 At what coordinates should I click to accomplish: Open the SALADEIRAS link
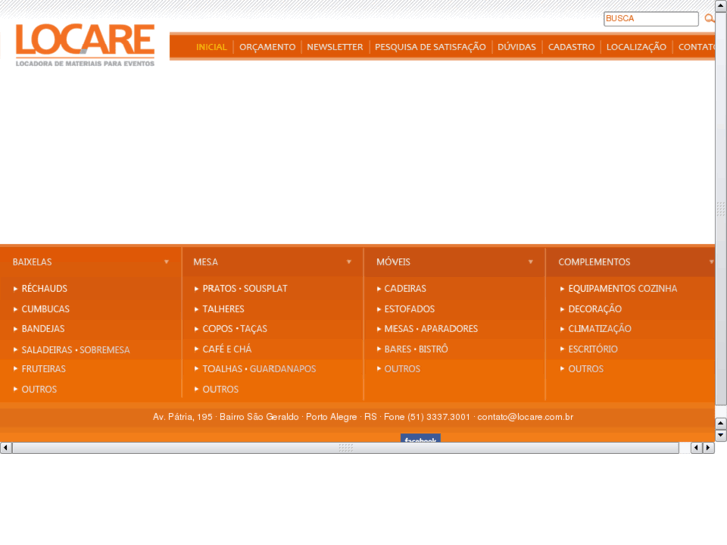[x=47, y=350]
